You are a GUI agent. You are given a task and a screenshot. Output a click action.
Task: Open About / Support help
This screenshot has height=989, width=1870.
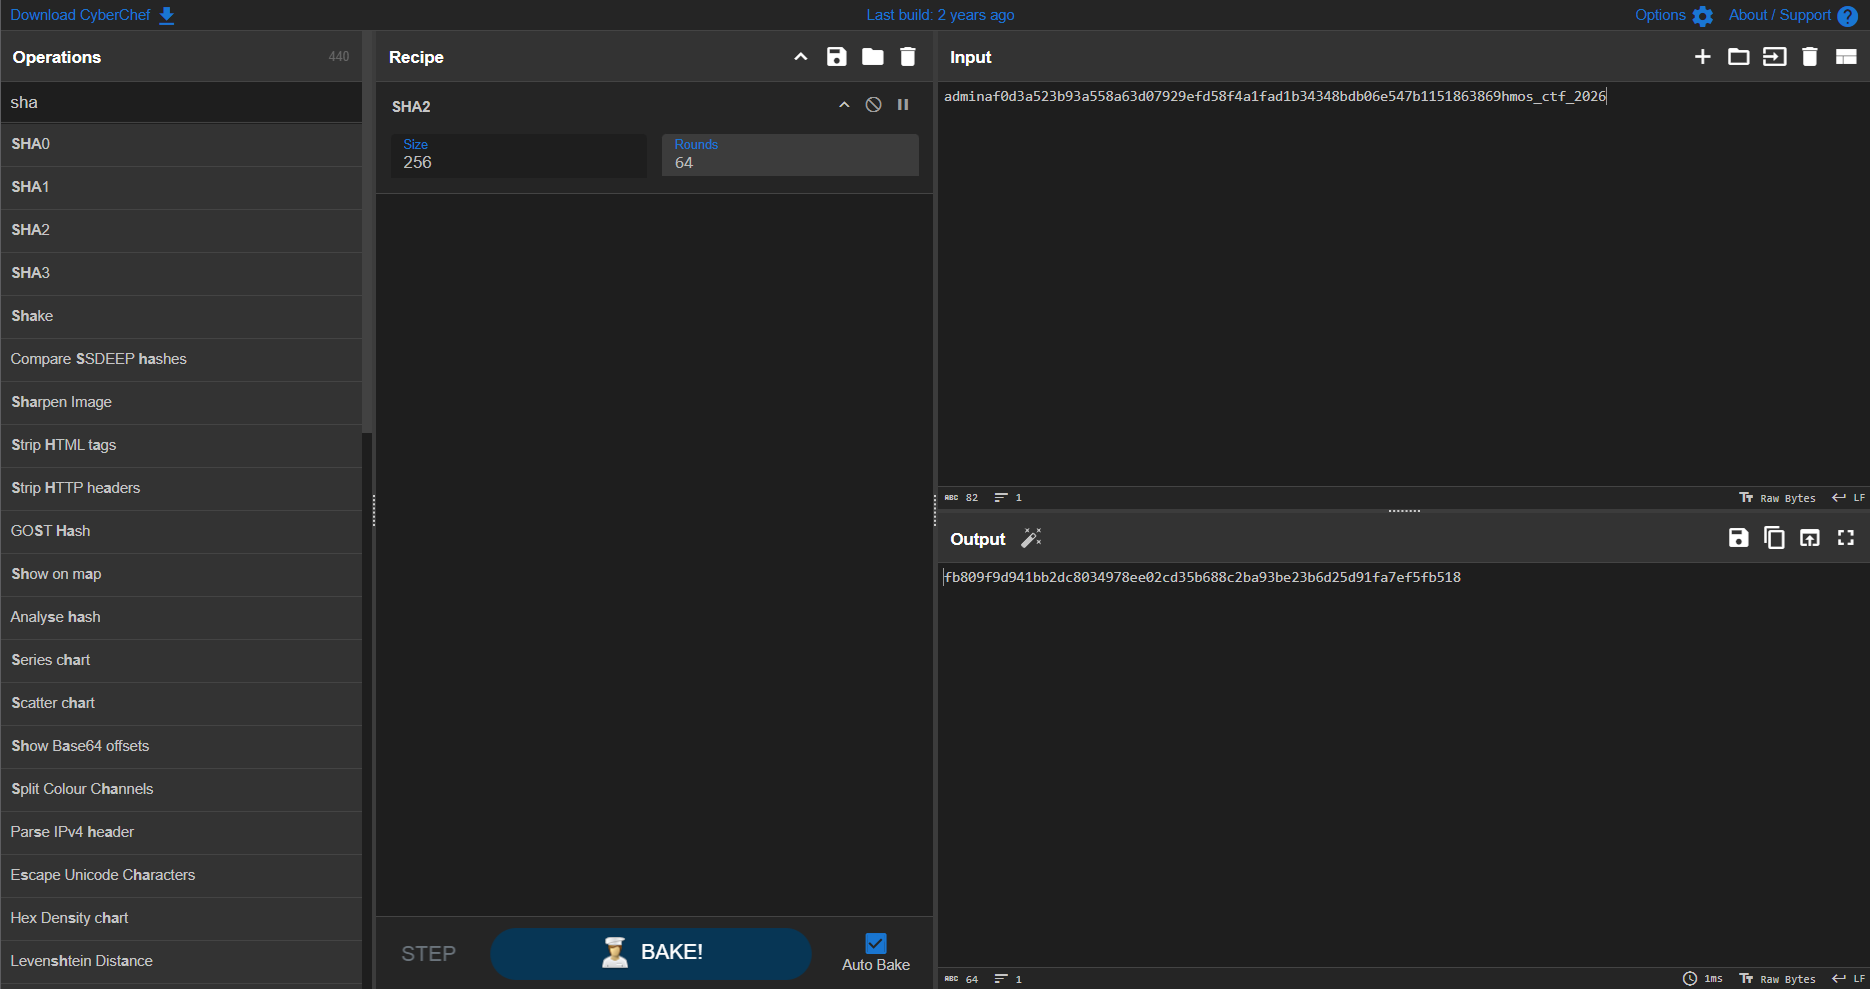click(1793, 15)
